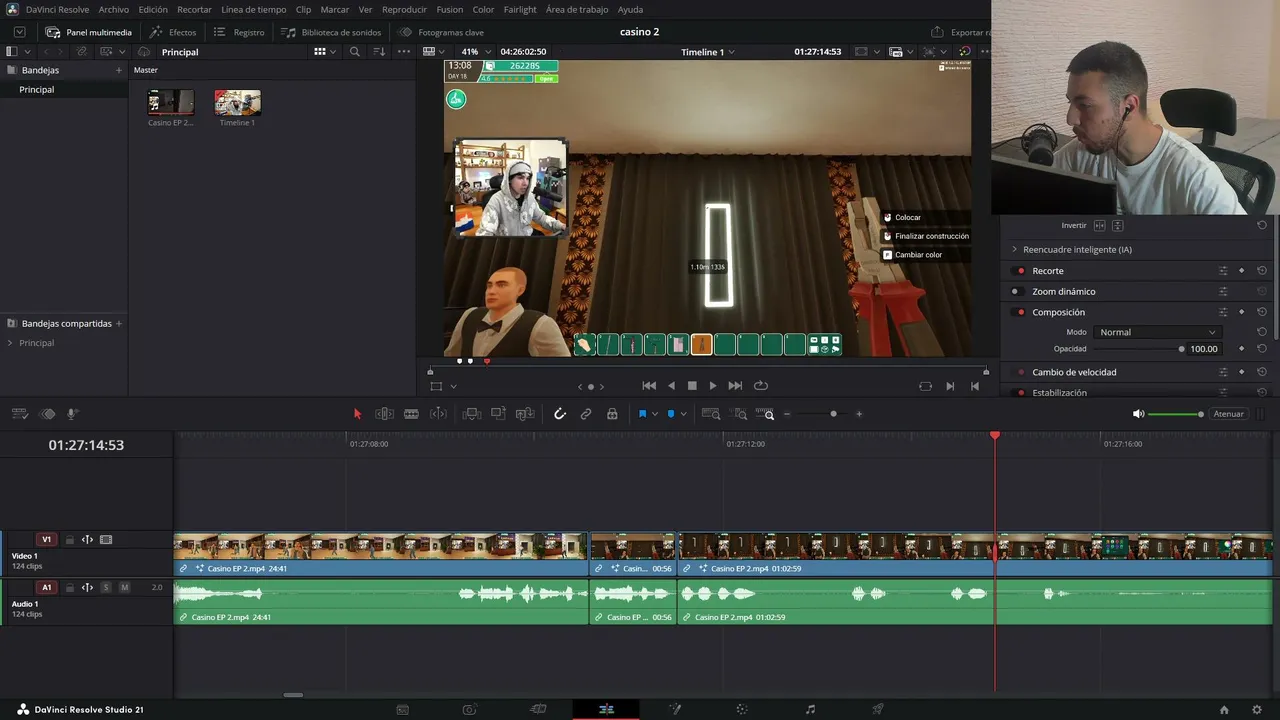1280x720 pixels.
Task: Toggle linked selection chain icon
Action: (586, 414)
